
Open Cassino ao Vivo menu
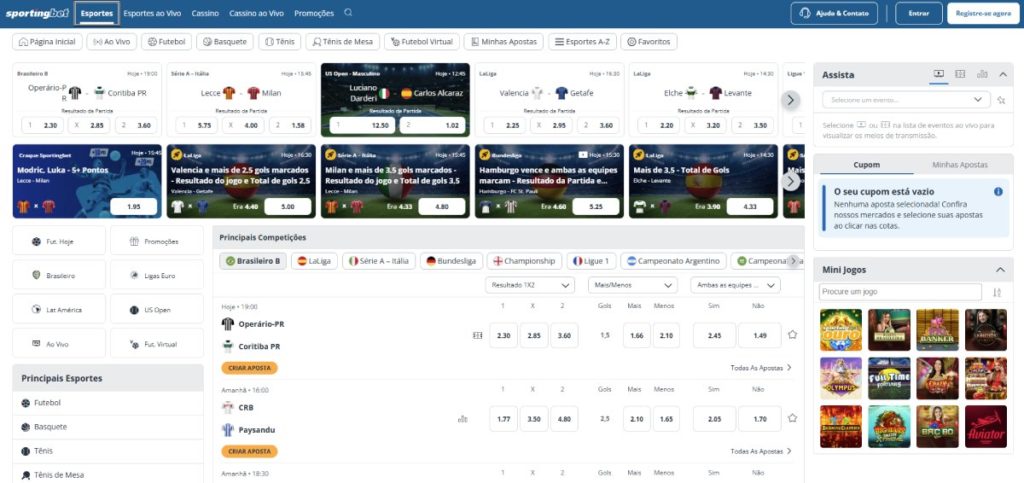[x=257, y=13]
